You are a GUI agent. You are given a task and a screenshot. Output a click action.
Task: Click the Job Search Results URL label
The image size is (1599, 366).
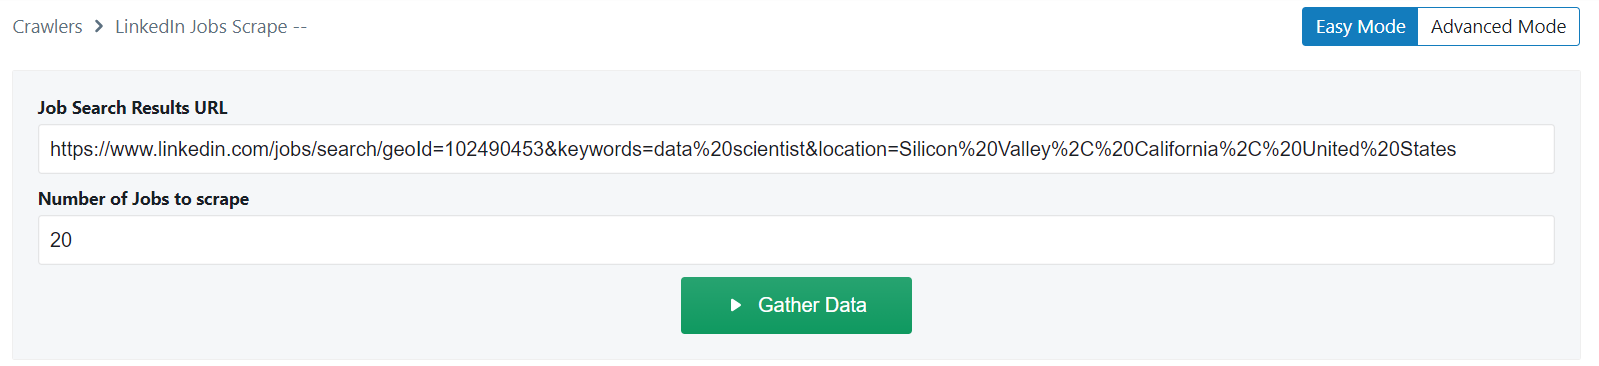tap(133, 108)
